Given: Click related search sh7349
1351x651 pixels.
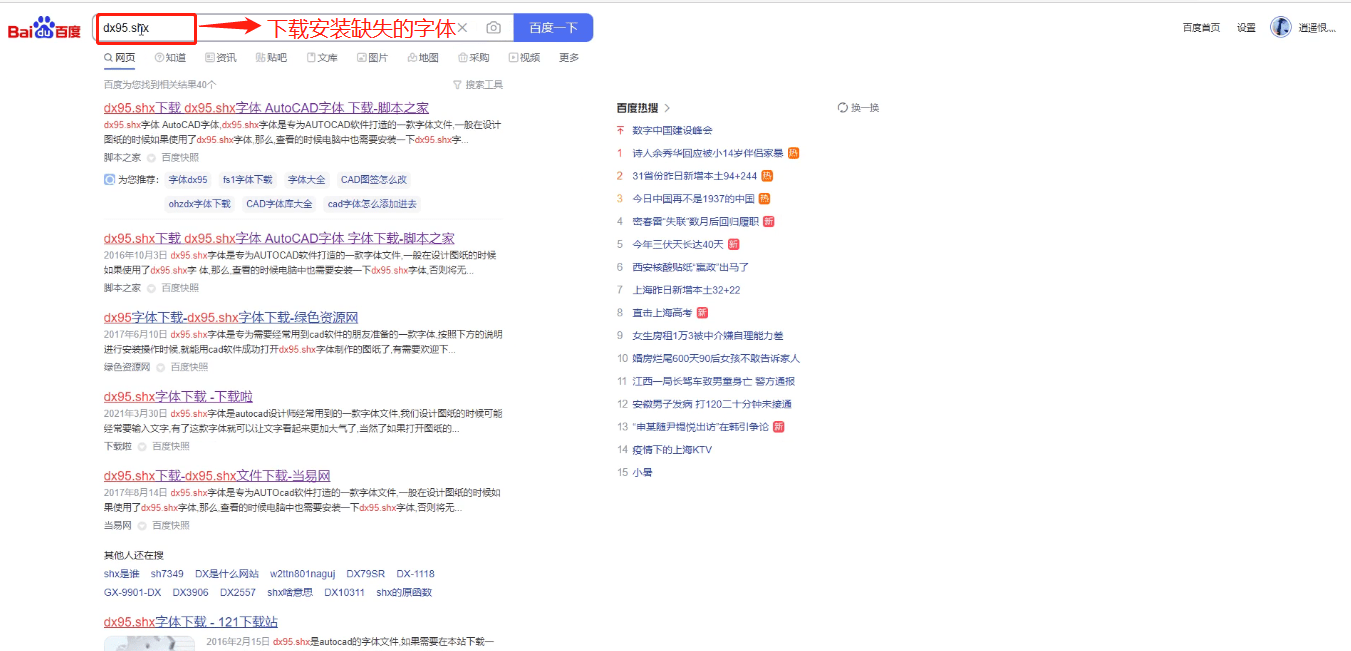Looking at the screenshot, I should (167, 574).
